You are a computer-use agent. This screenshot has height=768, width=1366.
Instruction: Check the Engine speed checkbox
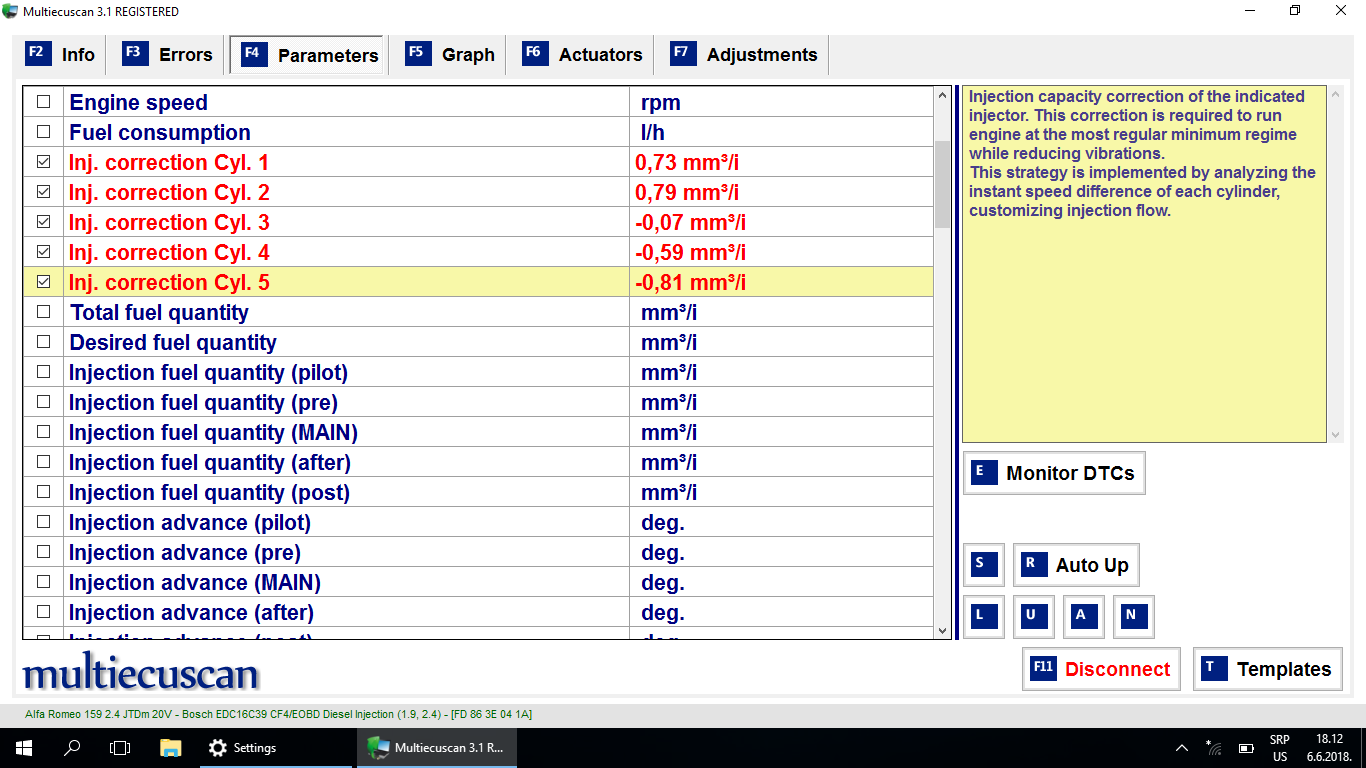43,102
